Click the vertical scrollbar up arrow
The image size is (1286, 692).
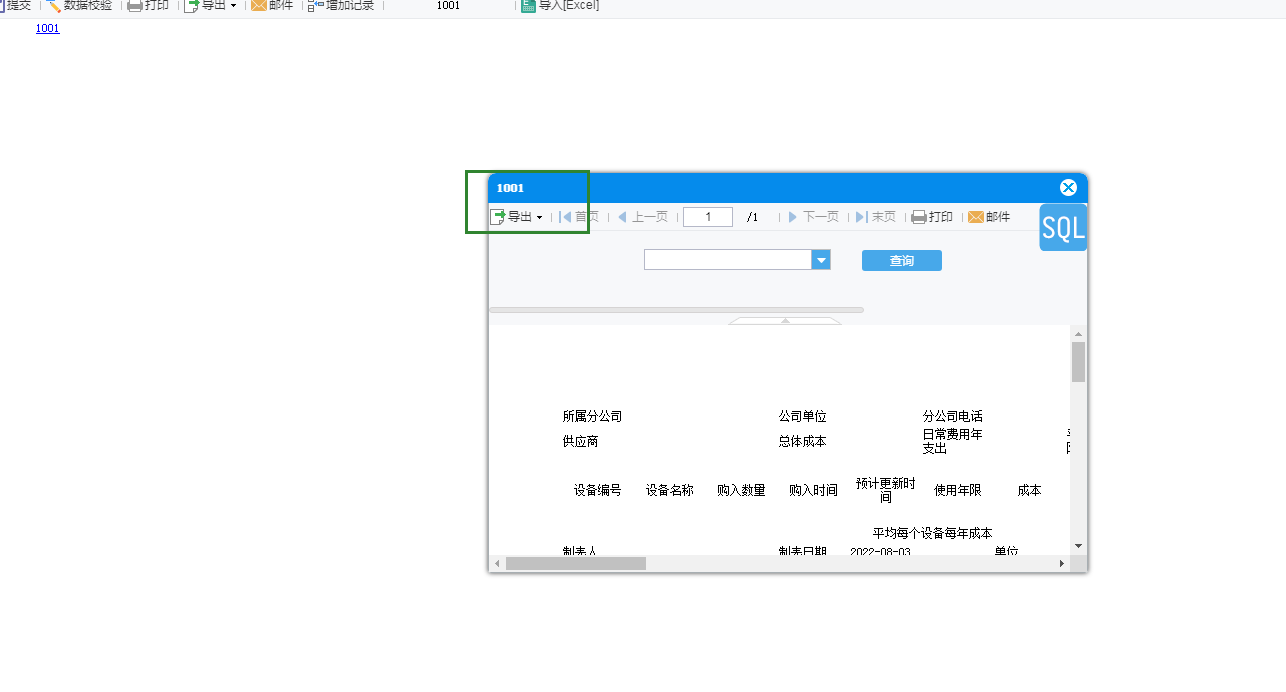[x=1078, y=333]
